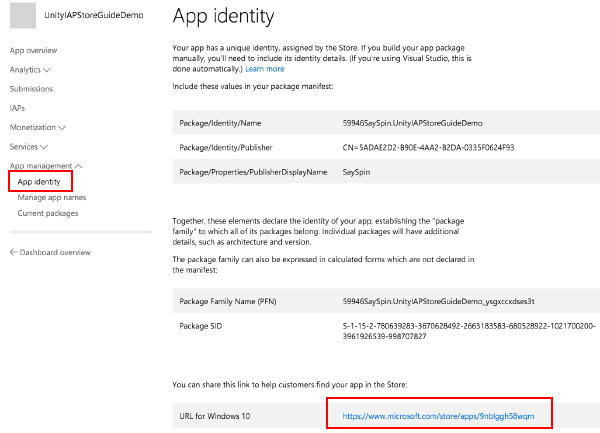Expand the Monetization menu chevron
The height and width of the screenshot is (433, 600).
pyautogui.click(x=62, y=127)
